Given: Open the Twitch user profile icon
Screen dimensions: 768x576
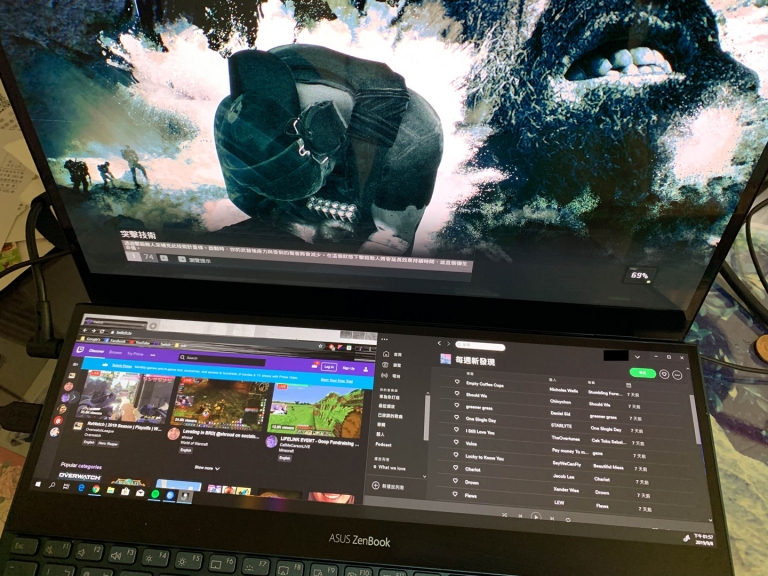Looking at the screenshot, I should tap(365, 369).
